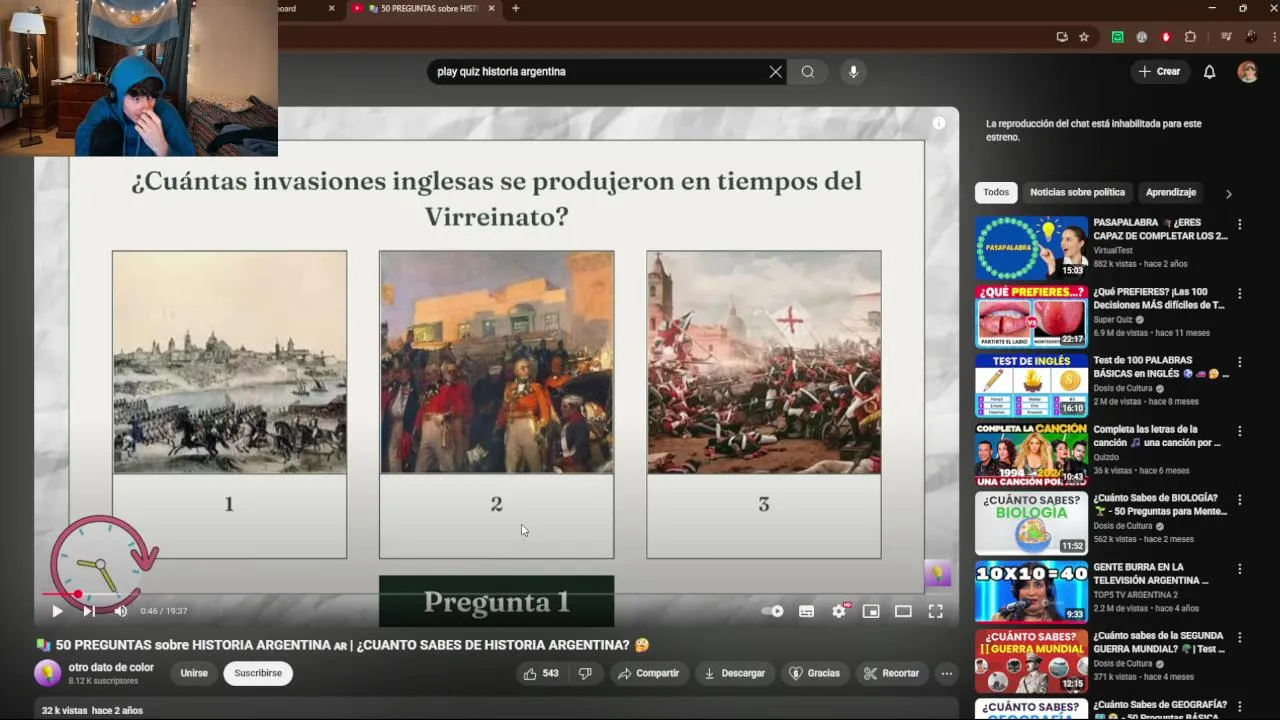Open '¿Qué PREFIERES?' video thumbnail
The width and height of the screenshot is (1280, 720).
1031,317
